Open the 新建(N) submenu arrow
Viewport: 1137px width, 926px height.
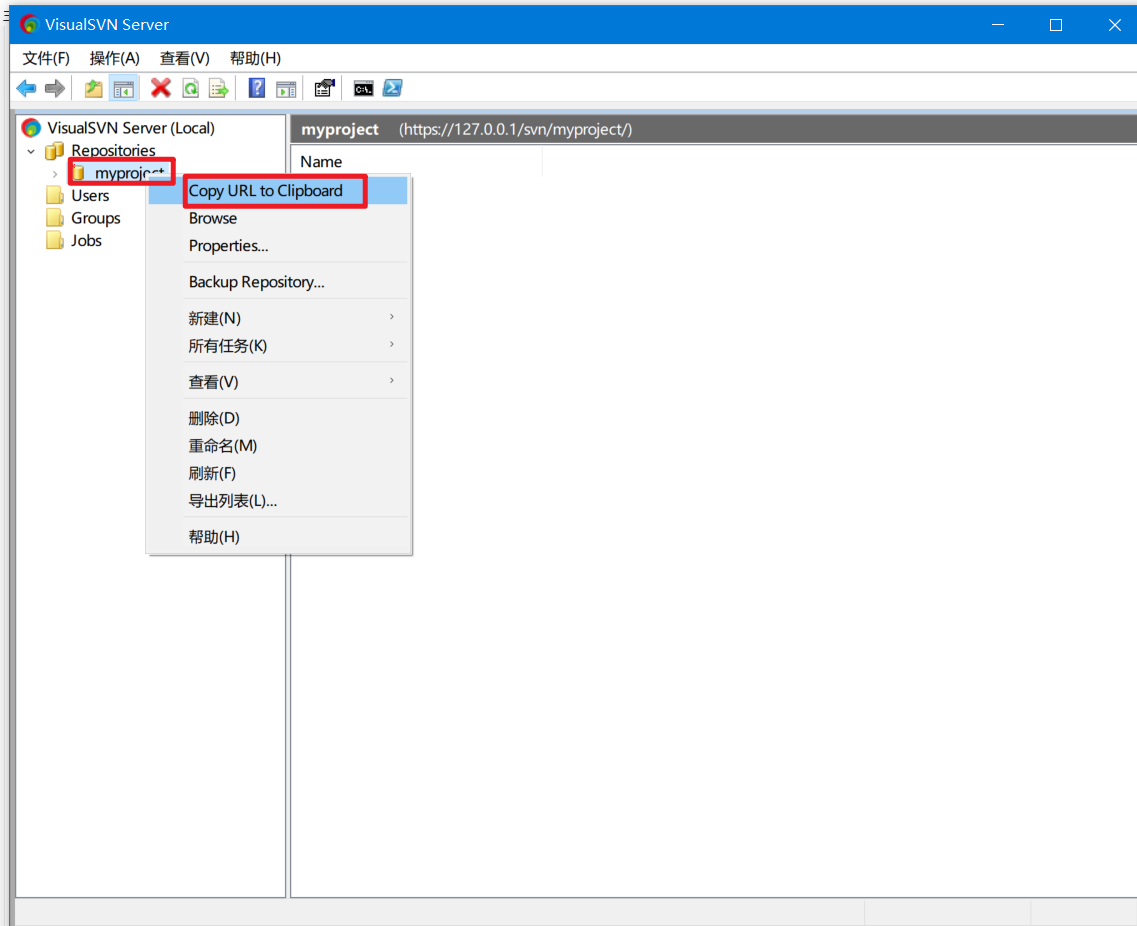392,317
